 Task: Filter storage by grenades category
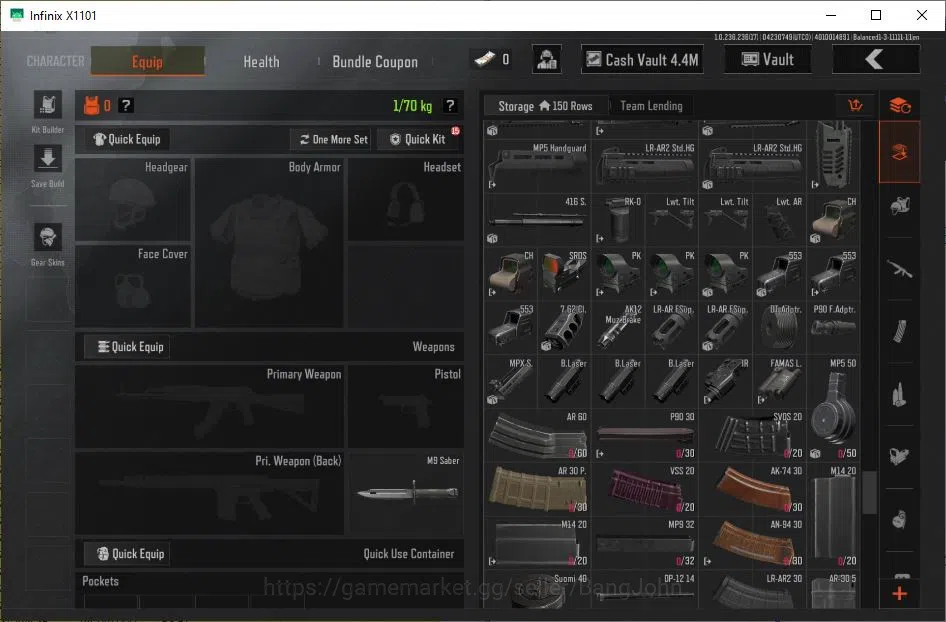[900, 519]
